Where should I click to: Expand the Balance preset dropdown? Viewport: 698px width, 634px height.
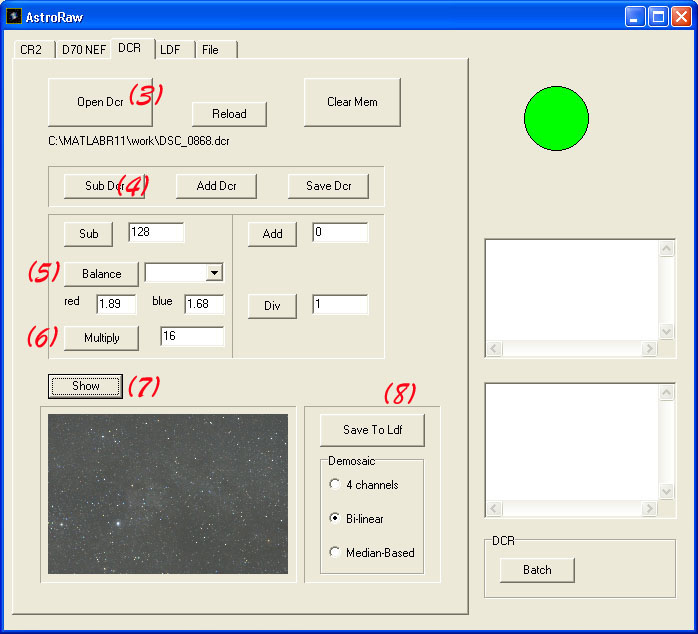coord(213,273)
